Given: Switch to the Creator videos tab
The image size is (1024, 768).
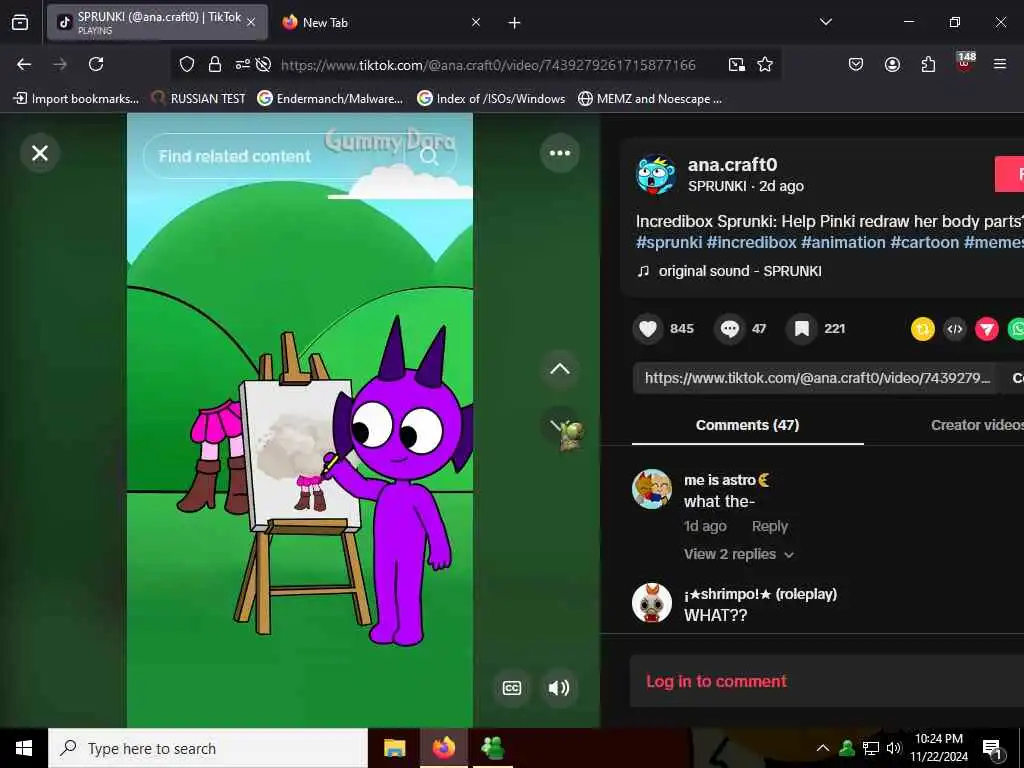Looking at the screenshot, I should (x=978, y=425).
